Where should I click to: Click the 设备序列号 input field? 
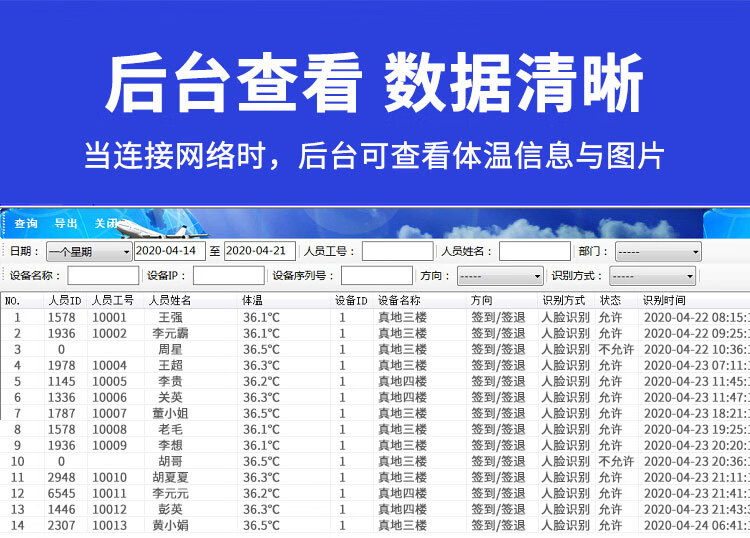(376, 275)
